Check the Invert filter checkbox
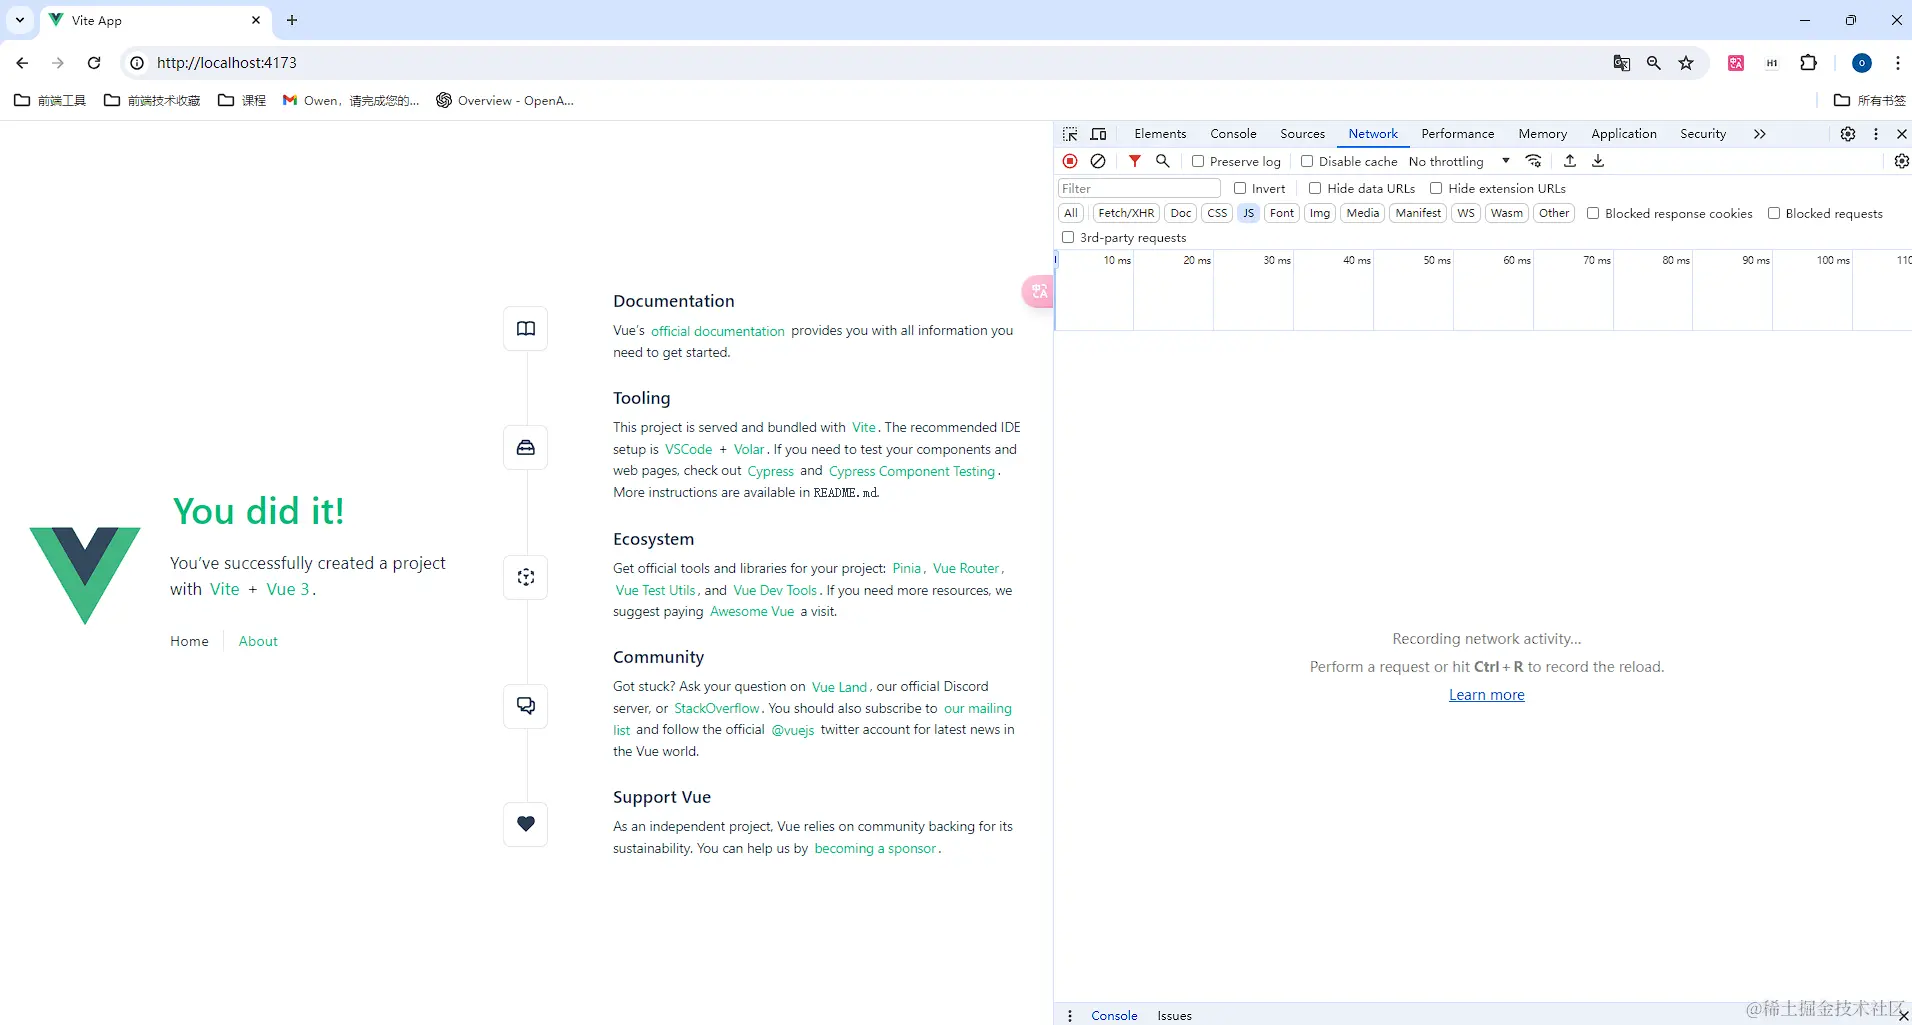Image resolution: width=1912 pixels, height=1025 pixels. (x=1240, y=188)
